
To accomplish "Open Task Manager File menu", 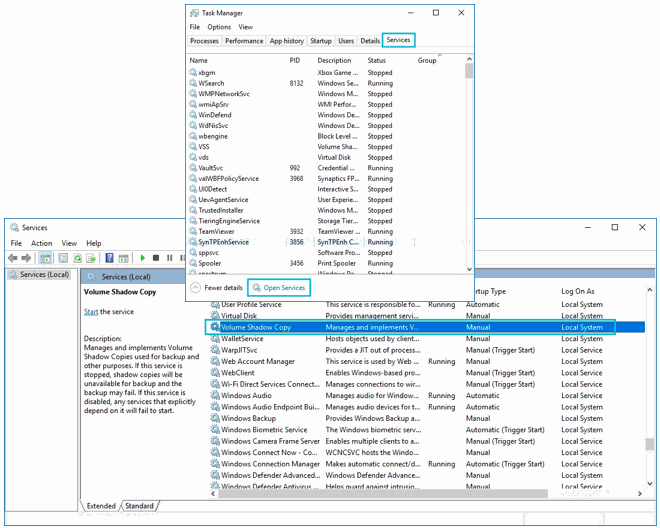I will click(194, 27).
